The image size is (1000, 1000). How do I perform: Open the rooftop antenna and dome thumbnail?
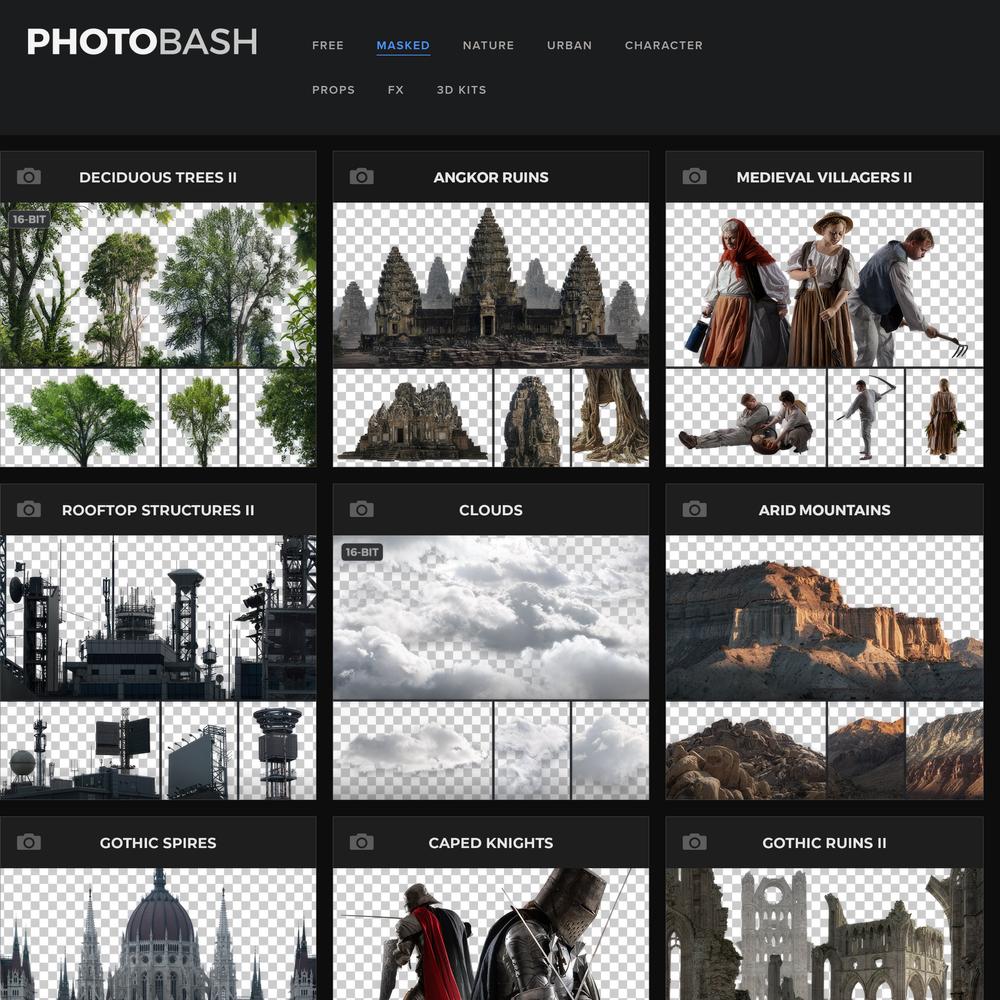pos(80,751)
